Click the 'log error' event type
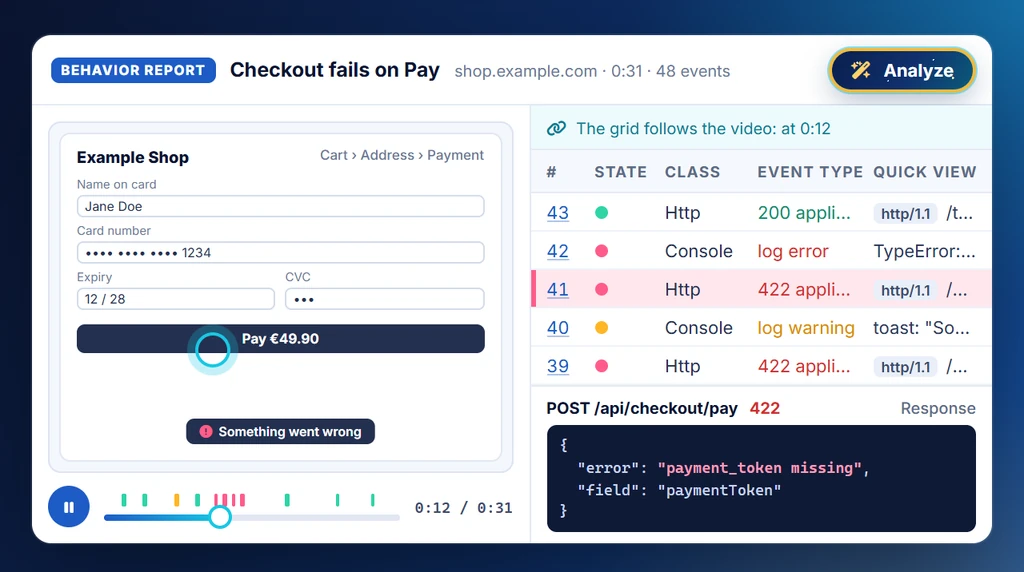 pos(793,251)
